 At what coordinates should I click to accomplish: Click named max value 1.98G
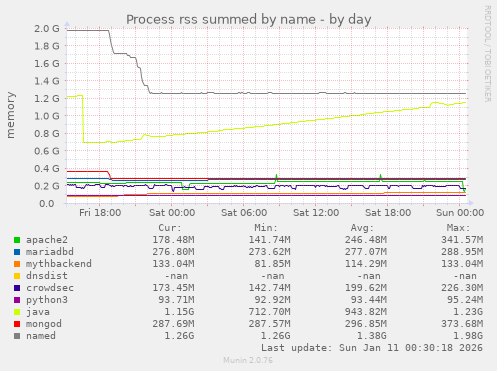point(468,336)
